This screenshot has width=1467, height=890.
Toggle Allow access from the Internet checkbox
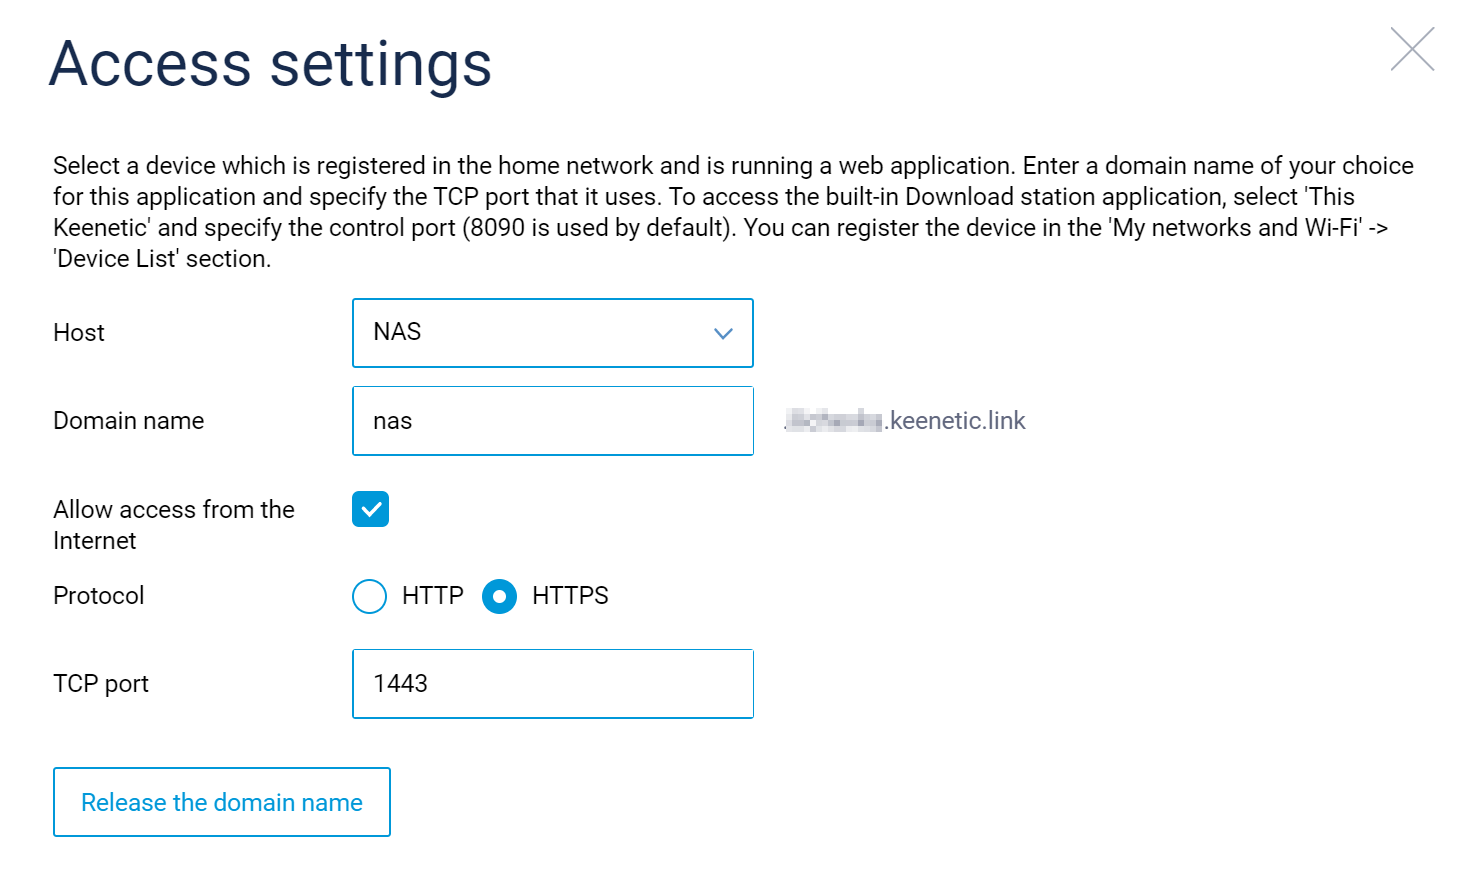[370, 509]
